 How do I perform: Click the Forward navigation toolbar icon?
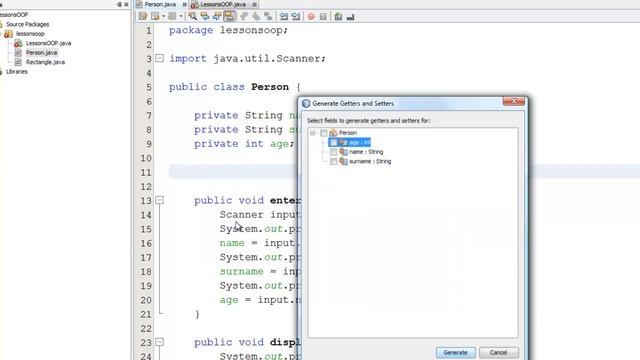(x=172, y=16)
